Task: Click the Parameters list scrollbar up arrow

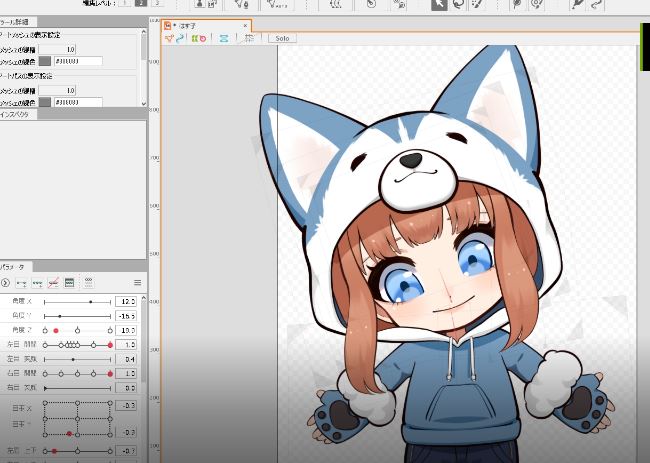Action: pos(144,298)
